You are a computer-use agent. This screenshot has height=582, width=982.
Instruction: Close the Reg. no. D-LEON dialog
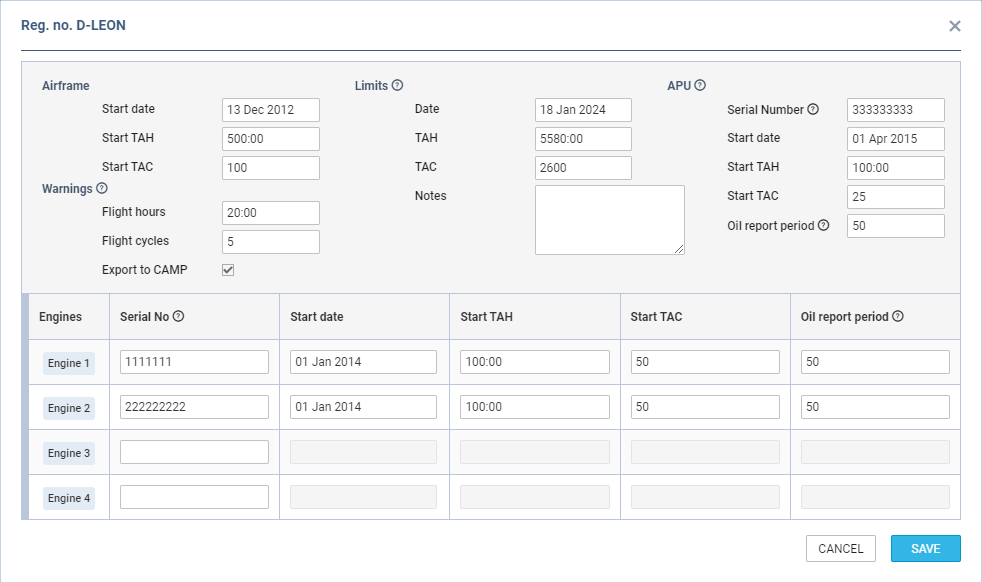(954, 26)
